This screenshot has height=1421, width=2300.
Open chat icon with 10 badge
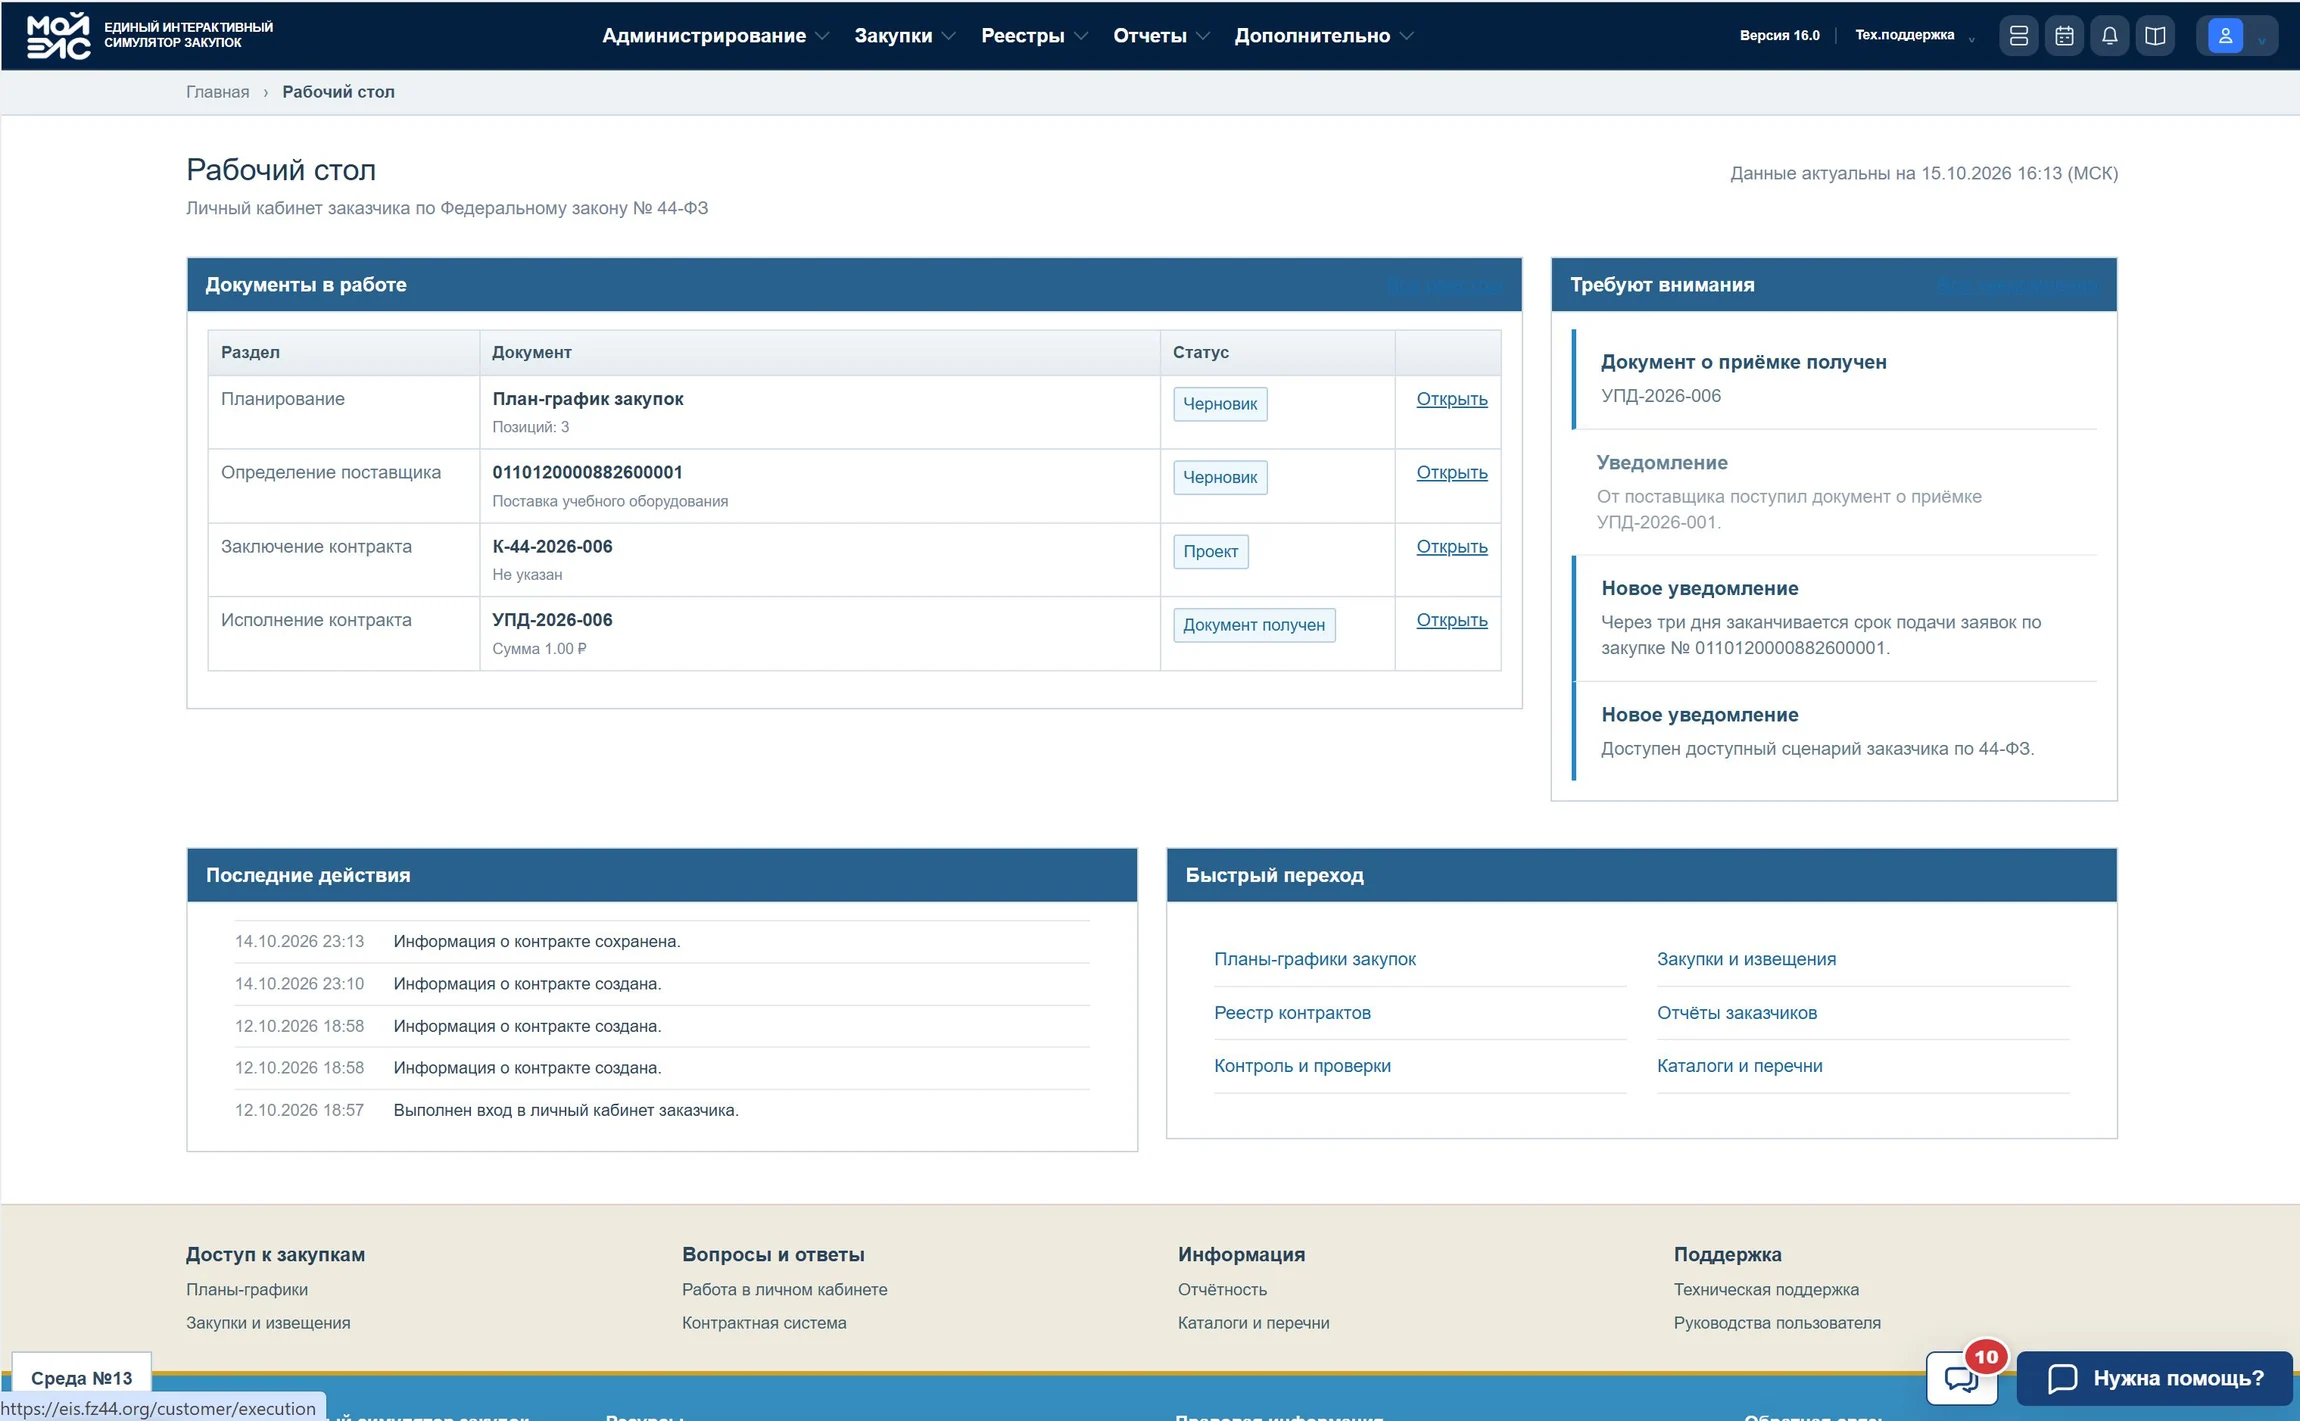click(x=1962, y=1378)
